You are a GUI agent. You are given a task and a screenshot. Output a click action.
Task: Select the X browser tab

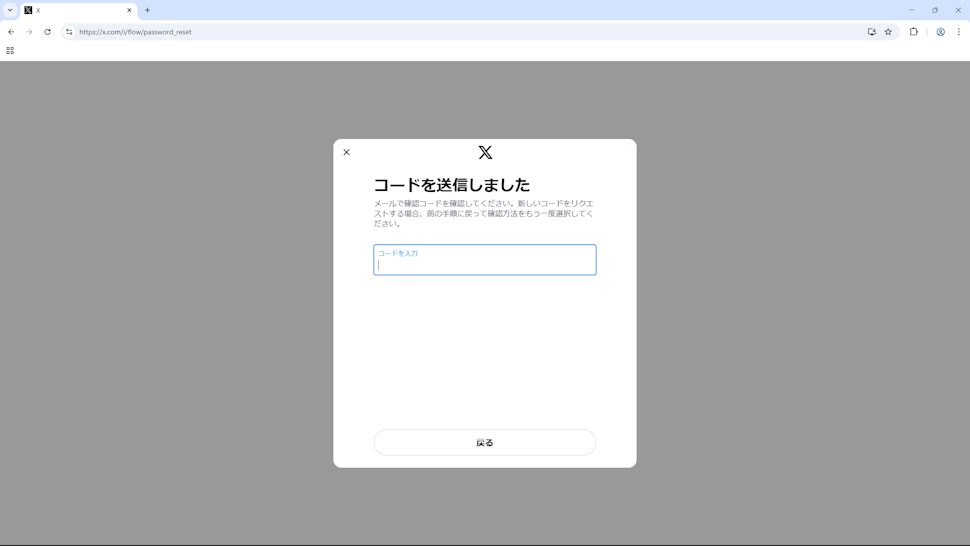click(78, 11)
